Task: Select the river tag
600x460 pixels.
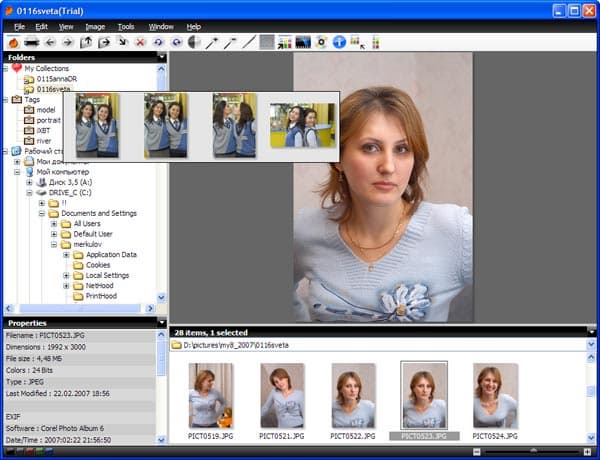Action: [x=44, y=141]
